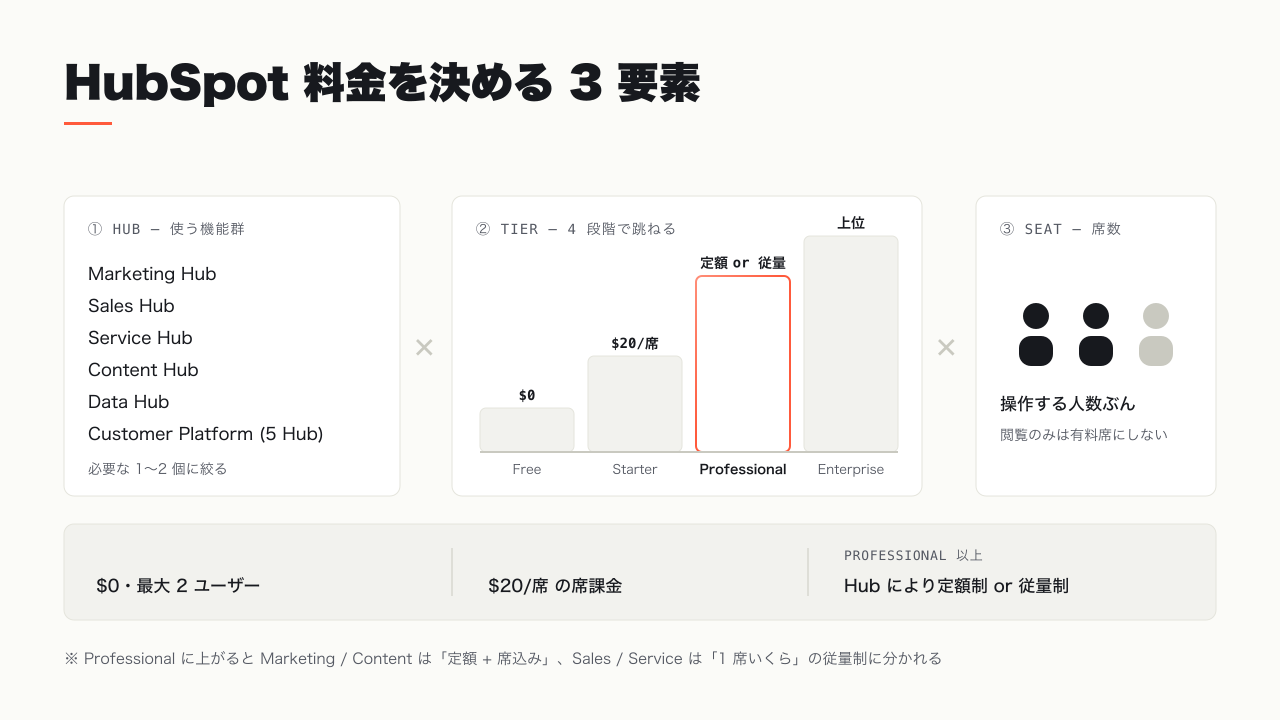Select the Starter tier bar

(635, 404)
